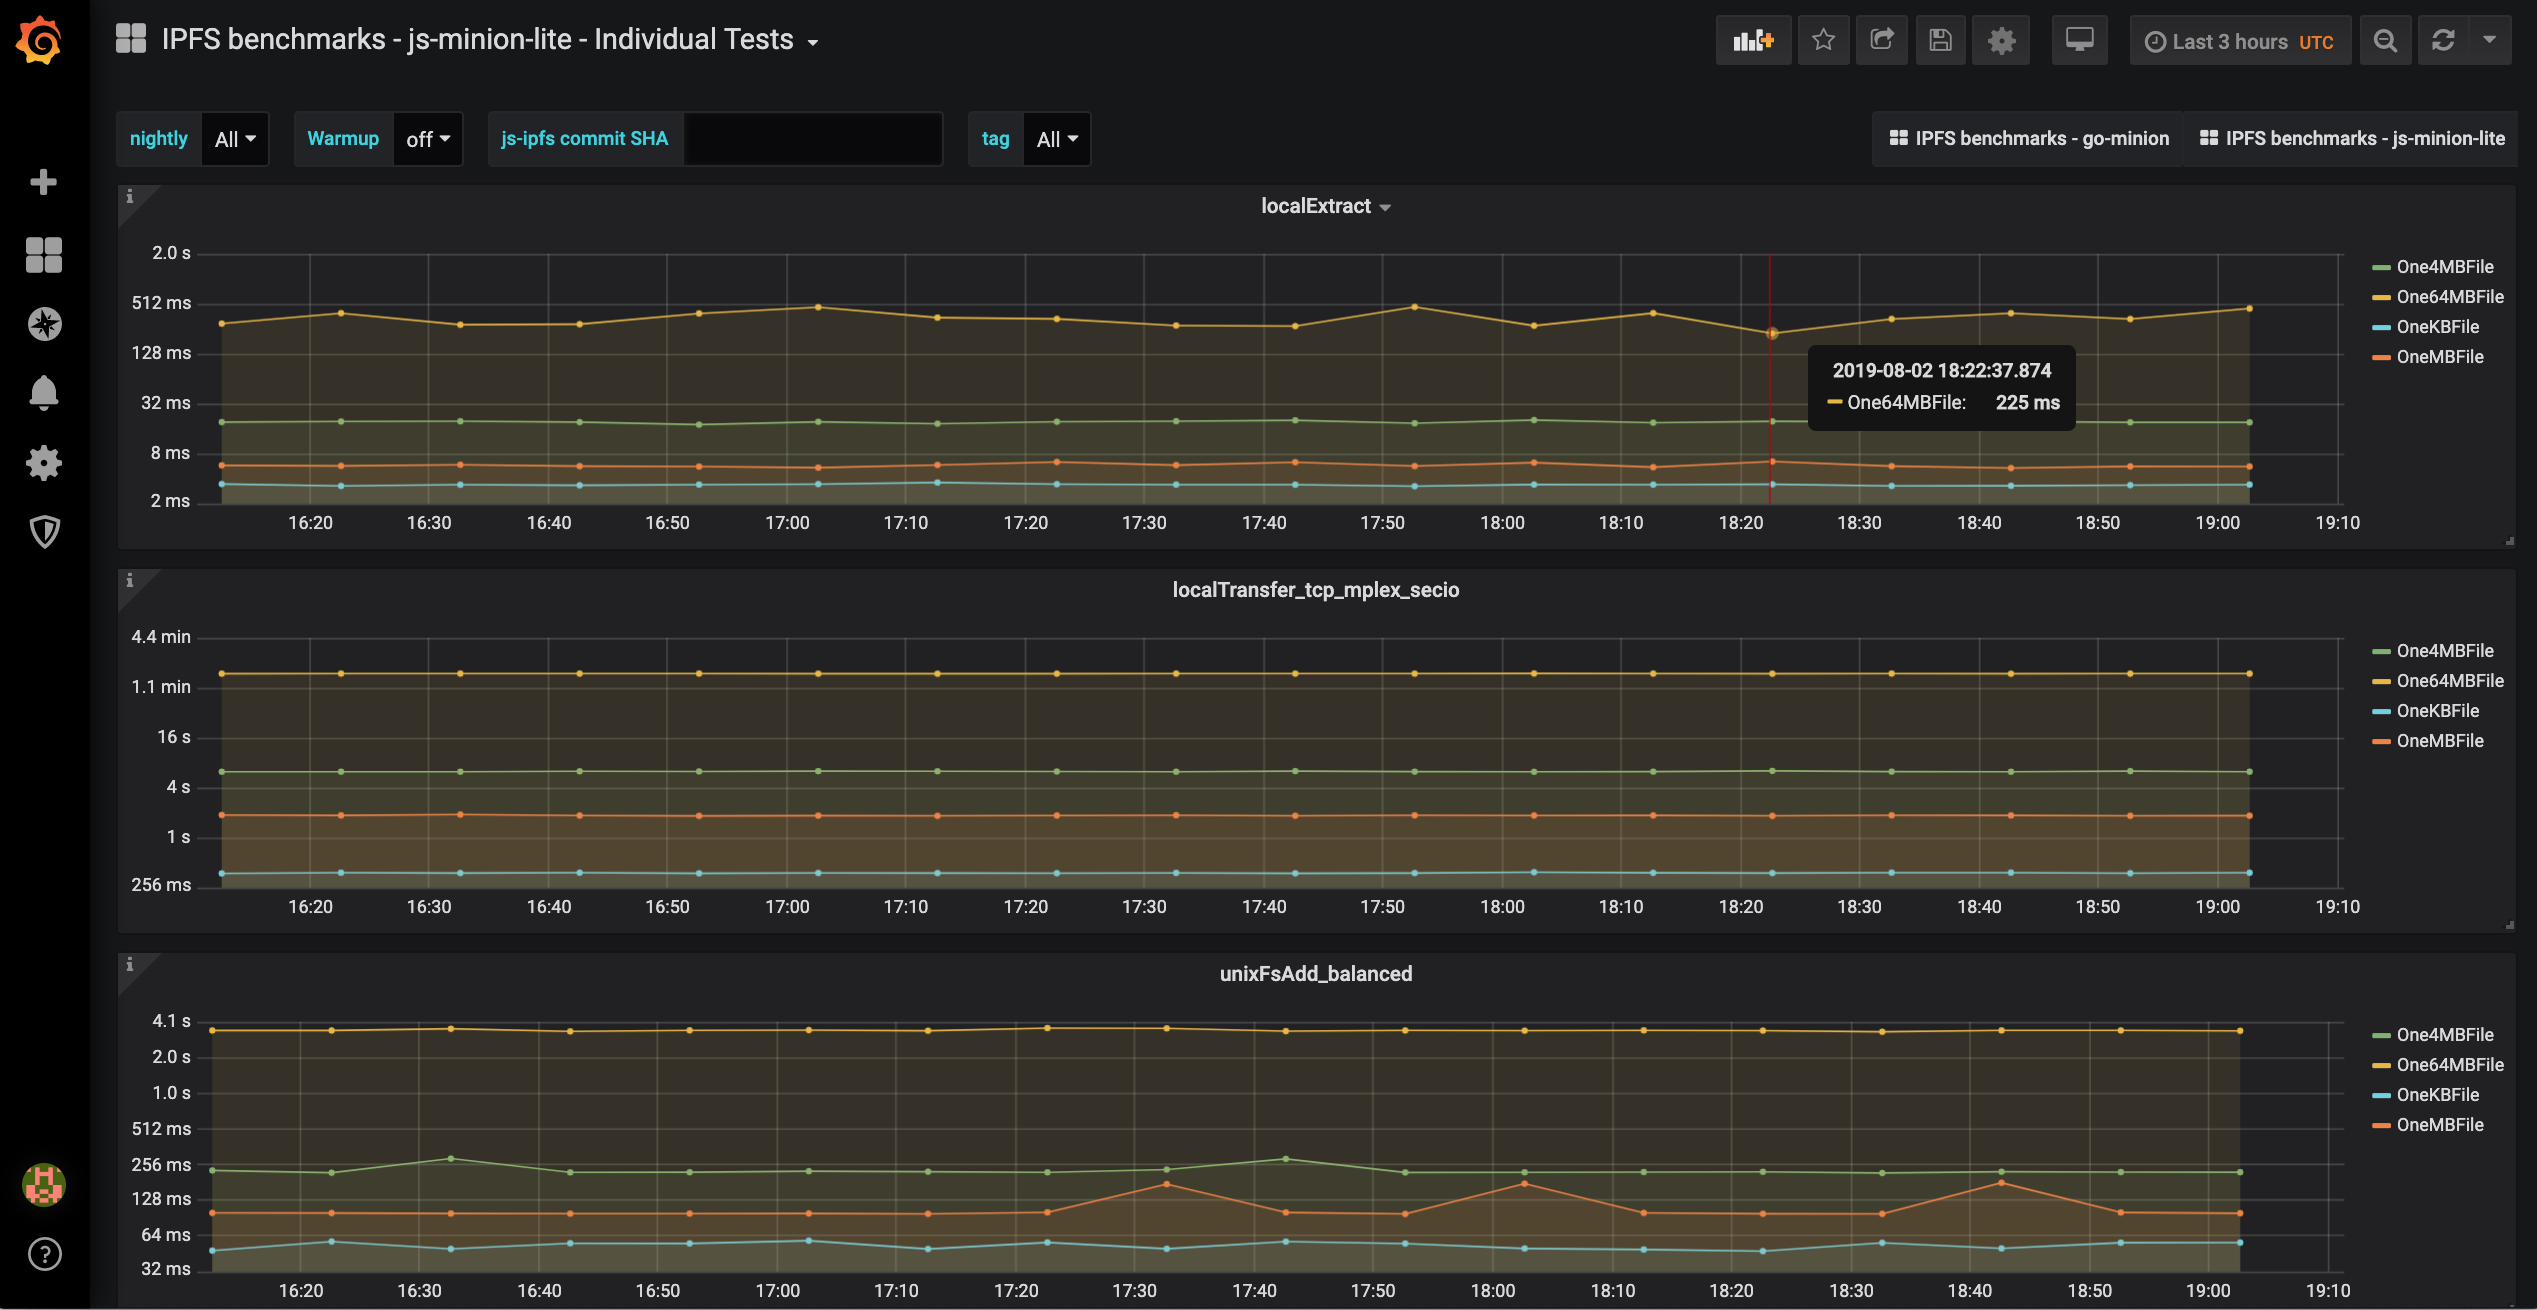Click the localExtract panel resize handle
Screen dimensions: 2537x1310
tap(2509, 541)
